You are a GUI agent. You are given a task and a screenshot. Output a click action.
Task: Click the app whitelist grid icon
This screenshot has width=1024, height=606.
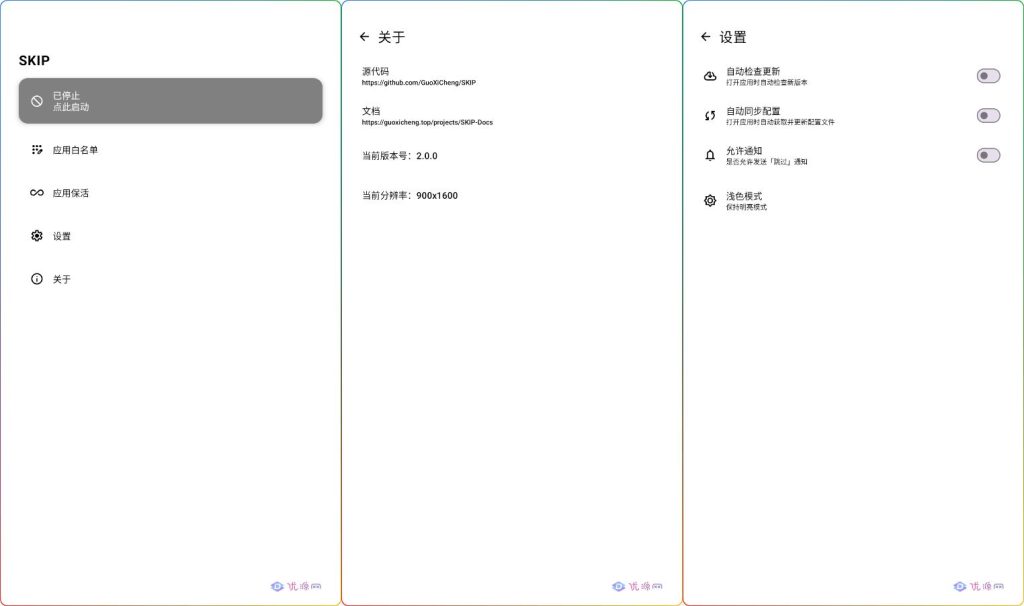click(37, 150)
